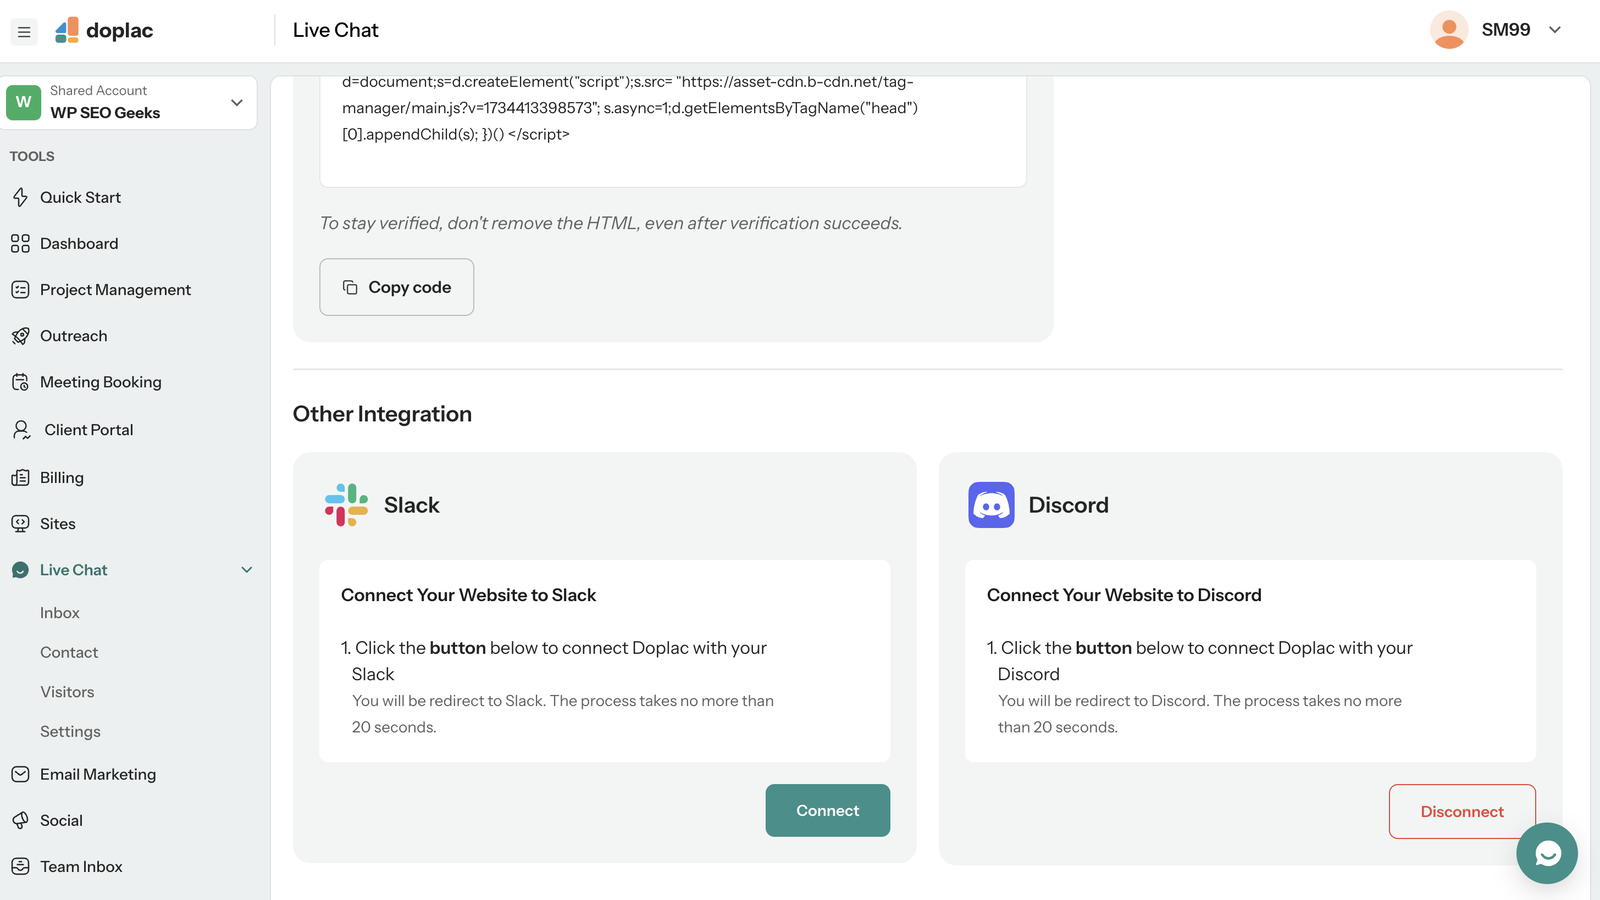Click the Client Portal person icon
The height and width of the screenshot is (900, 1600).
click(21, 430)
